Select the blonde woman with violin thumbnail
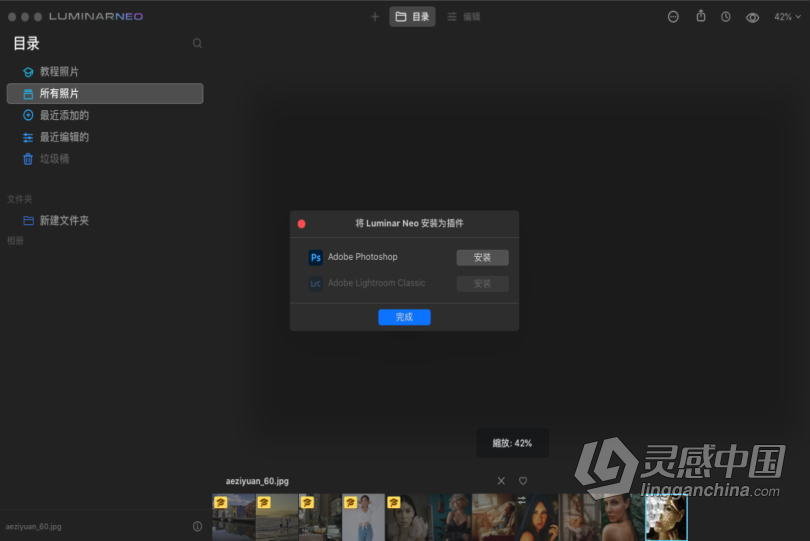This screenshot has height=541, width=810. click(450, 517)
